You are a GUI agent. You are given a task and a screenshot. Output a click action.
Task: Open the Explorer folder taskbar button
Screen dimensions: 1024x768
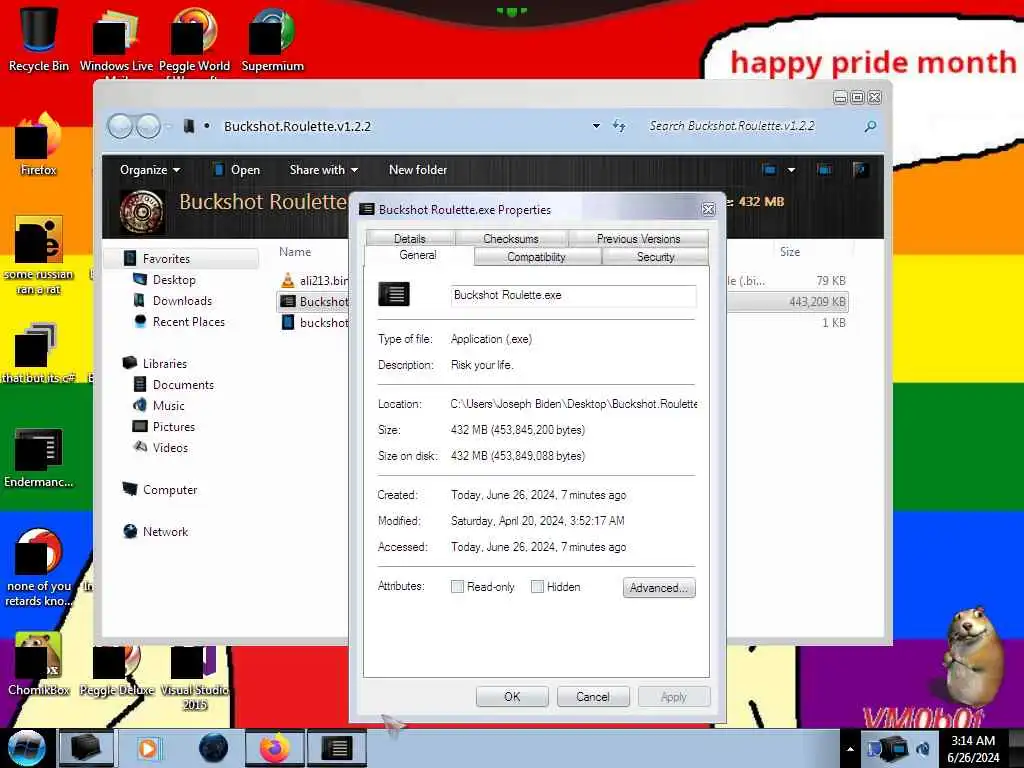(86, 748)
